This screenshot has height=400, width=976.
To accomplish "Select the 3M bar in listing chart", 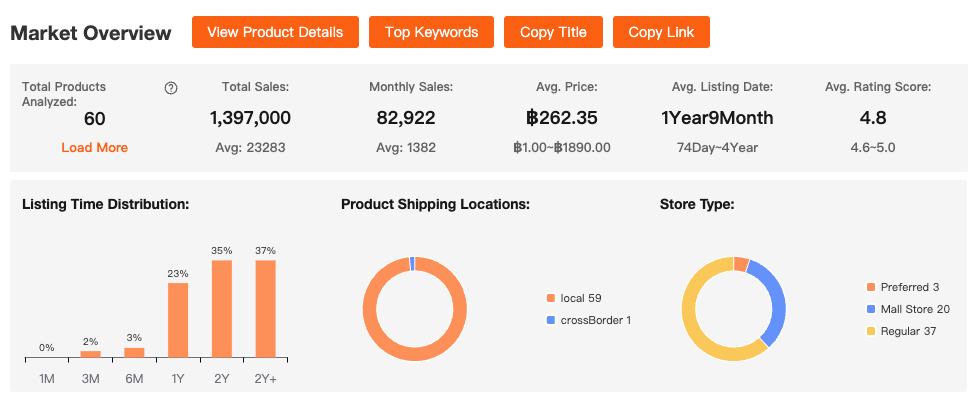I will [91, 354].
